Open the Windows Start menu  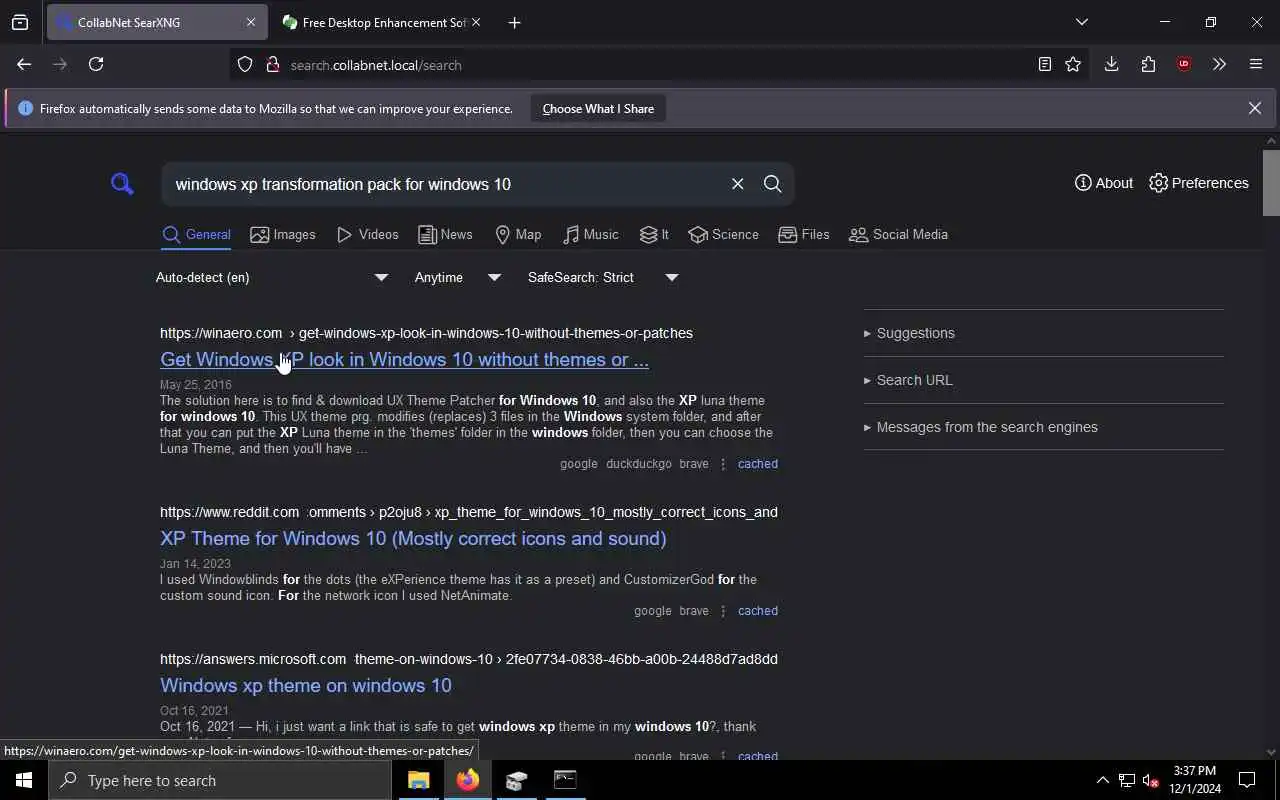[24, 780]
